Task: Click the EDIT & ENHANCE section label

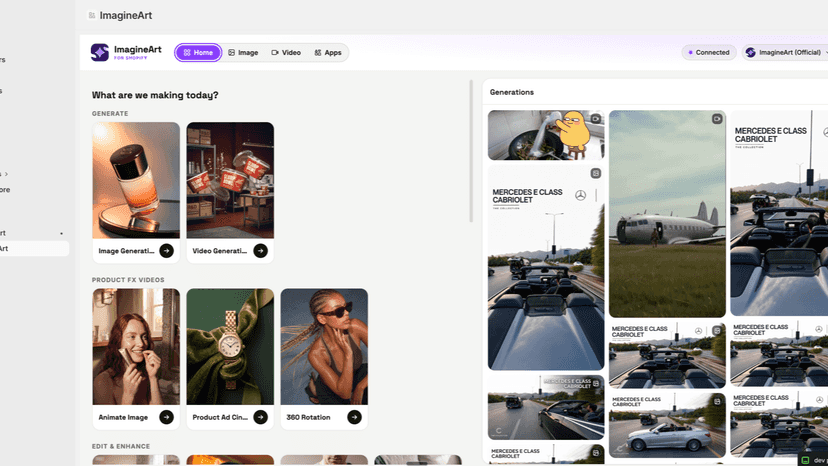Action: pos(121,446)
